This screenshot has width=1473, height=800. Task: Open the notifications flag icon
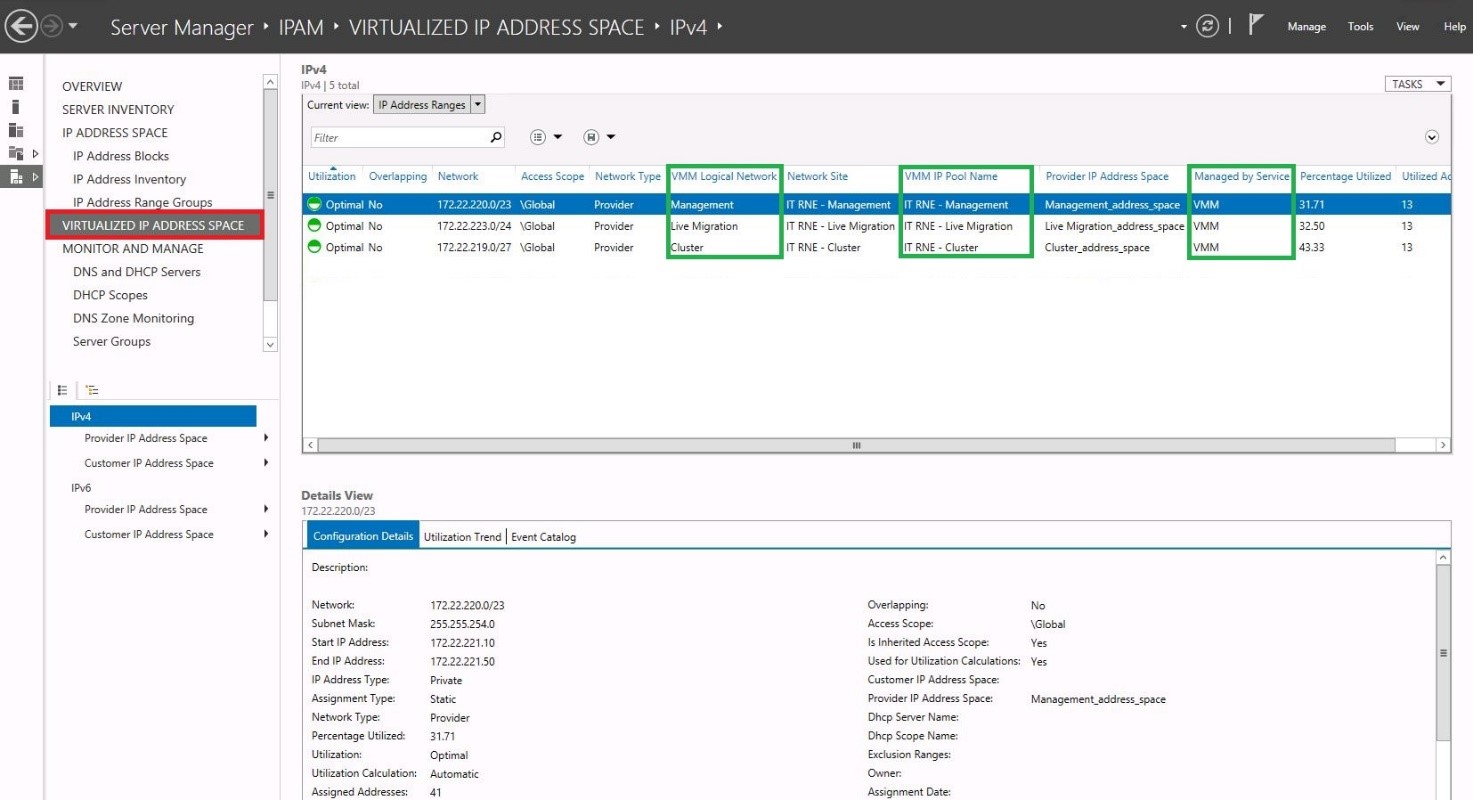[x=1253, y=24]
